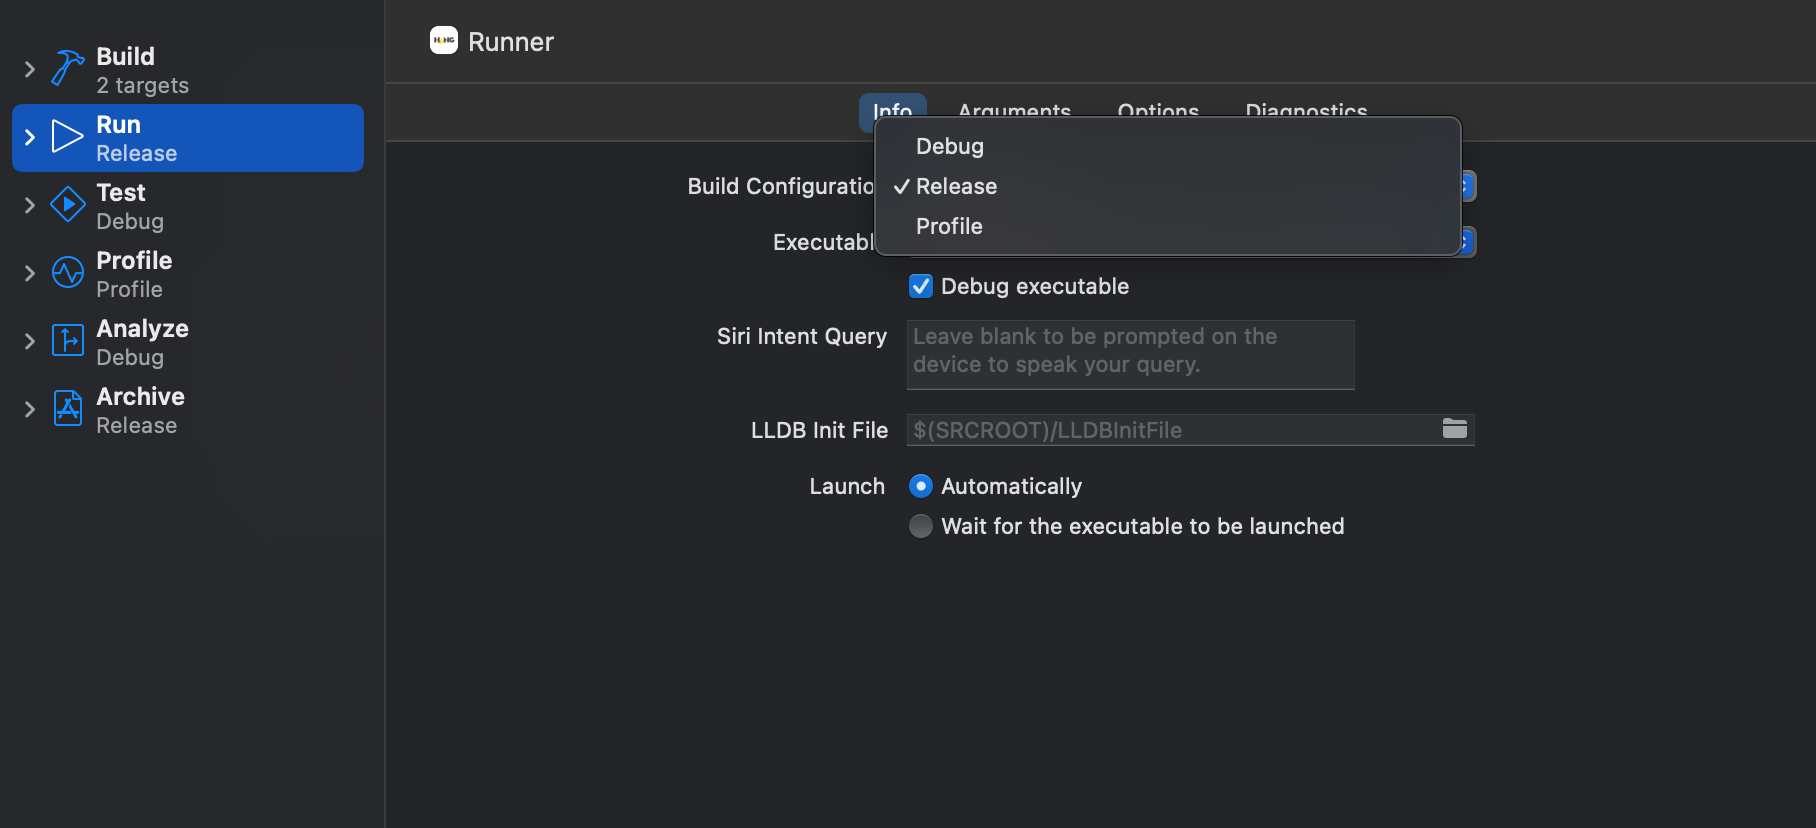
Task: Select Wait for the executable to be launched
Action: [x=921, y=527]
